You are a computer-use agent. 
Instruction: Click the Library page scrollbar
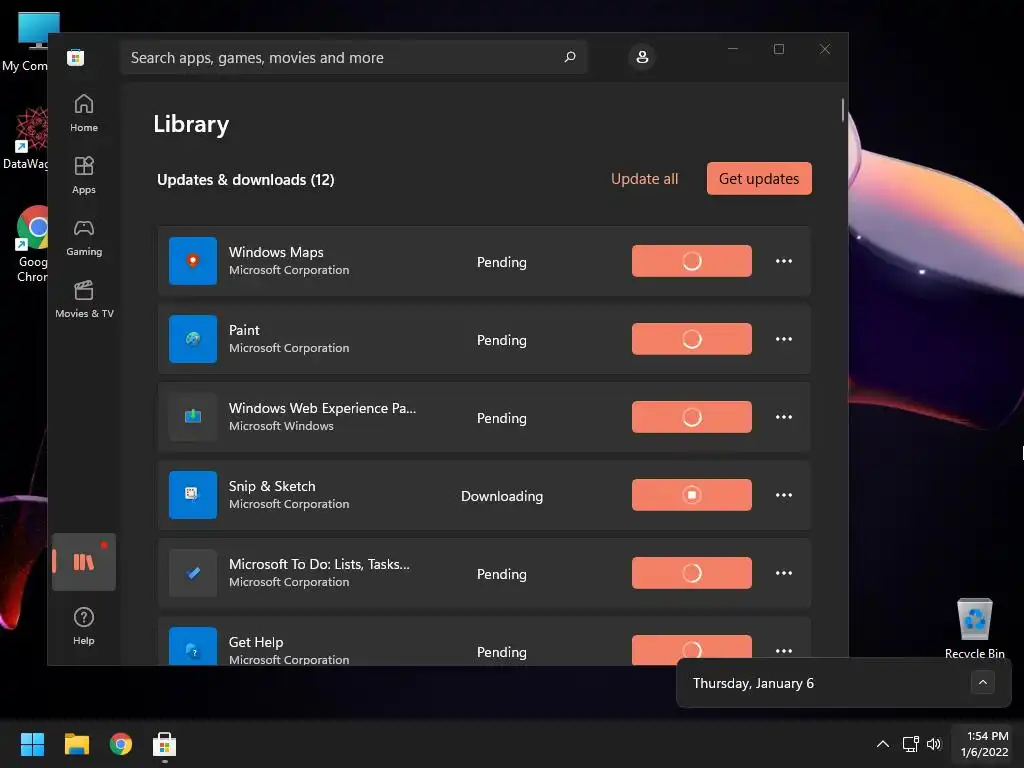[842, 110]
